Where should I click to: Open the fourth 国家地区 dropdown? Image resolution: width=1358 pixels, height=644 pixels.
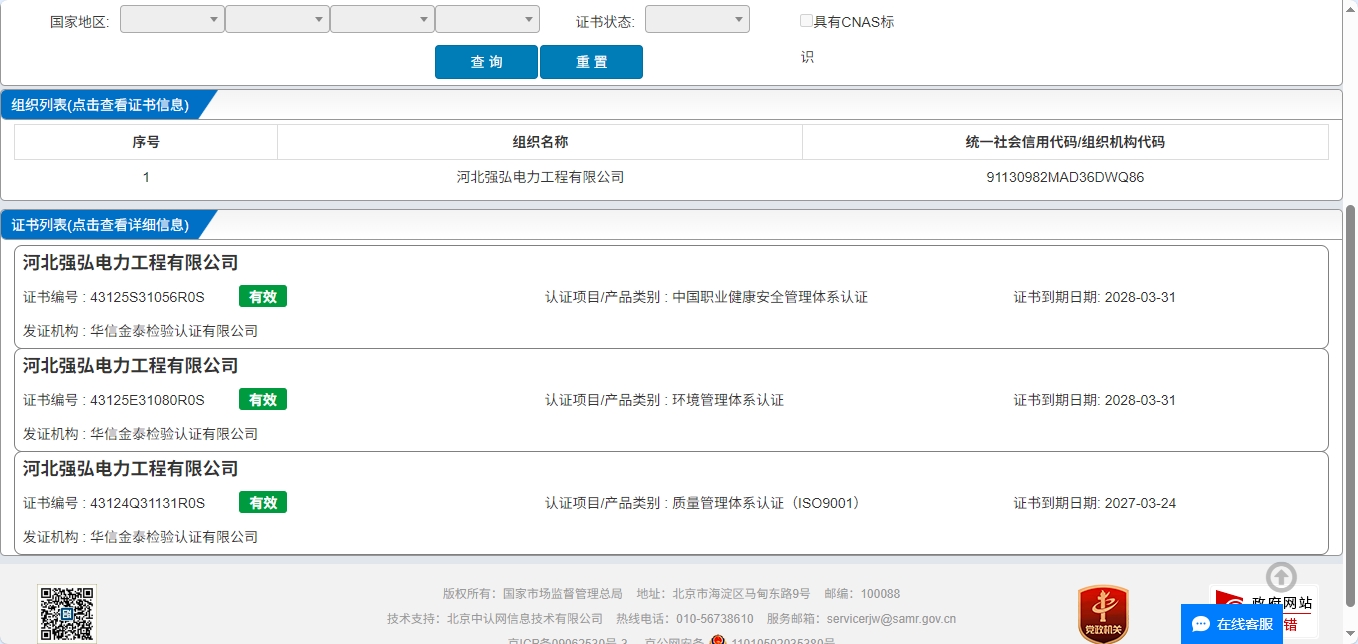487,19
